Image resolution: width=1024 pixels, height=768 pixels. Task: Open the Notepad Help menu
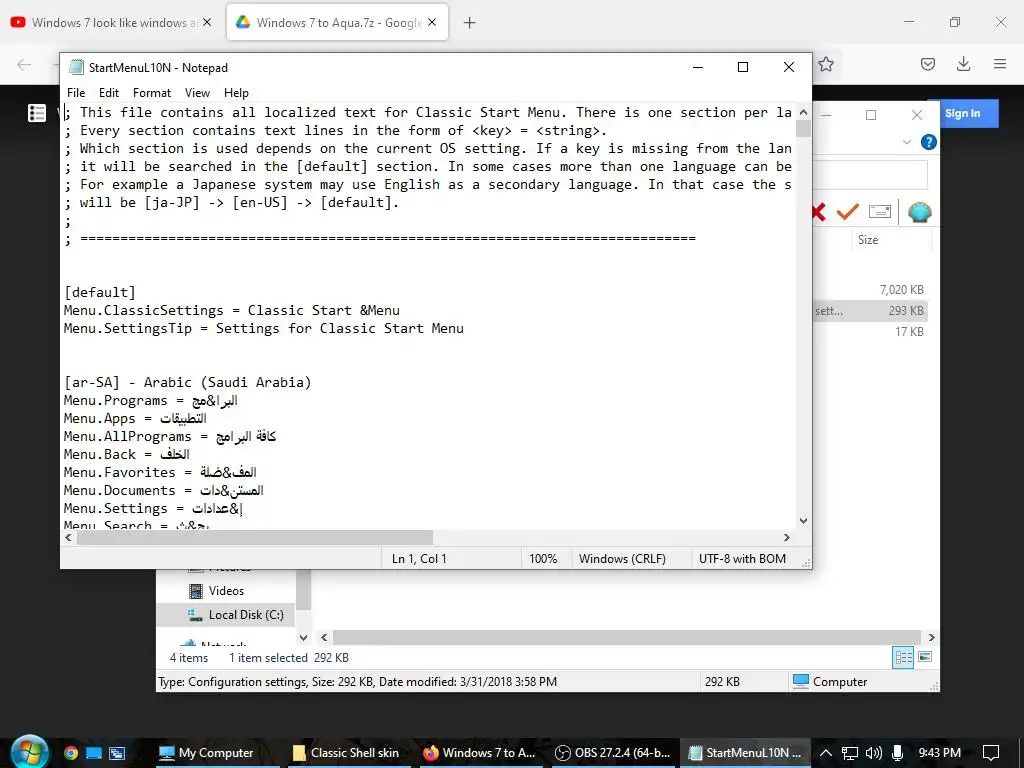pyautogui.click(x=236, y=93)
